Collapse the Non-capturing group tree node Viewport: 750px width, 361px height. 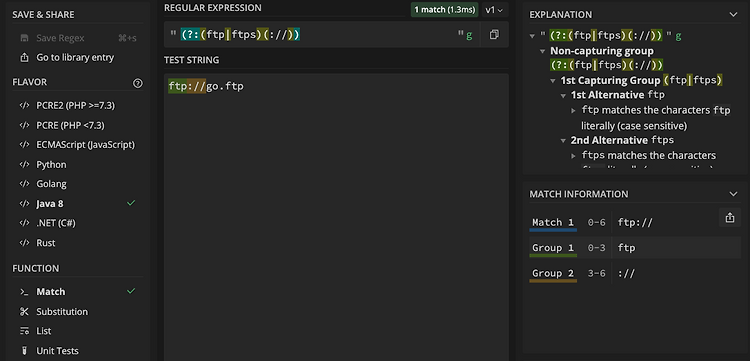[542, 51]
